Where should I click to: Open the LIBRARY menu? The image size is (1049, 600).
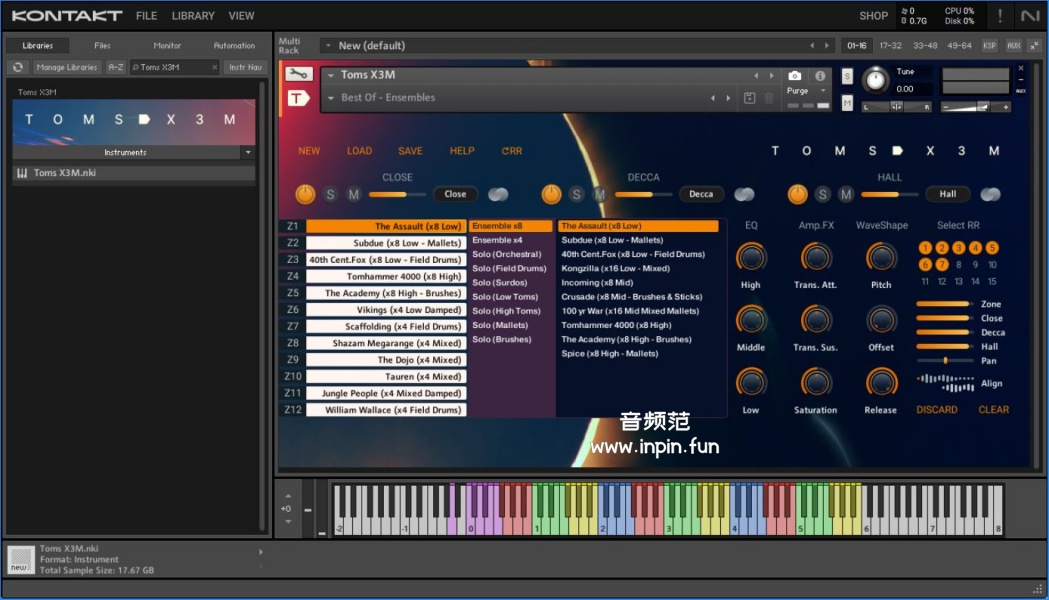pyautogui.click(x=193, y=16)
